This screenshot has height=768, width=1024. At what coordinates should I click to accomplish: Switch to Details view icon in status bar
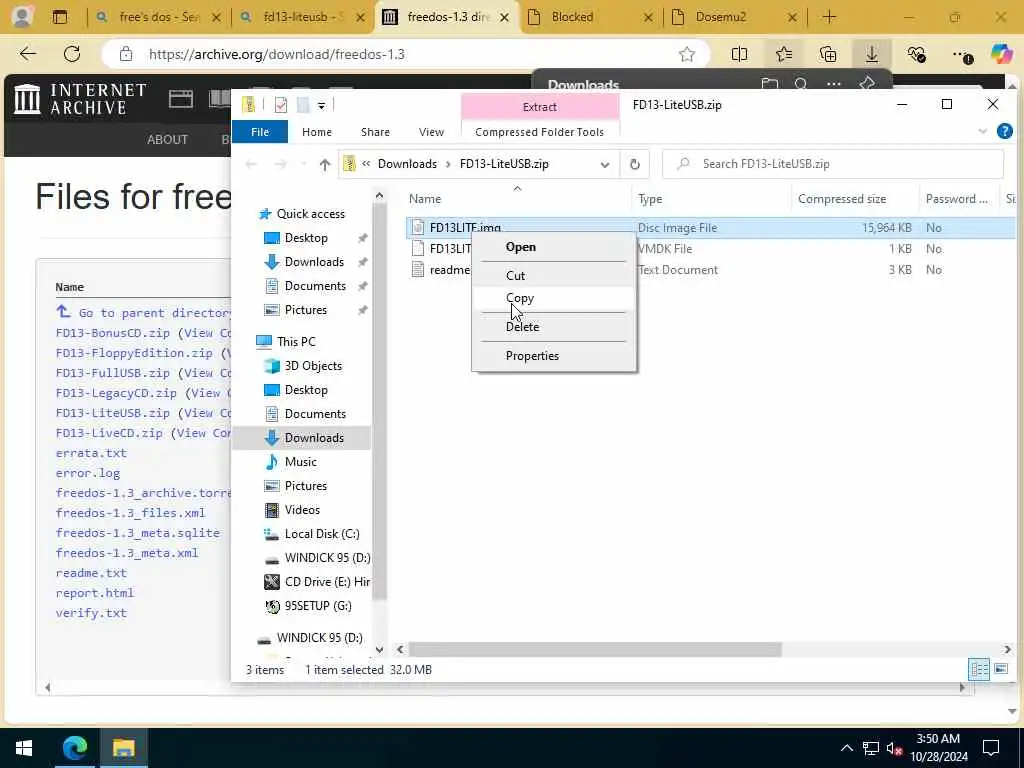tap(978, 669)
